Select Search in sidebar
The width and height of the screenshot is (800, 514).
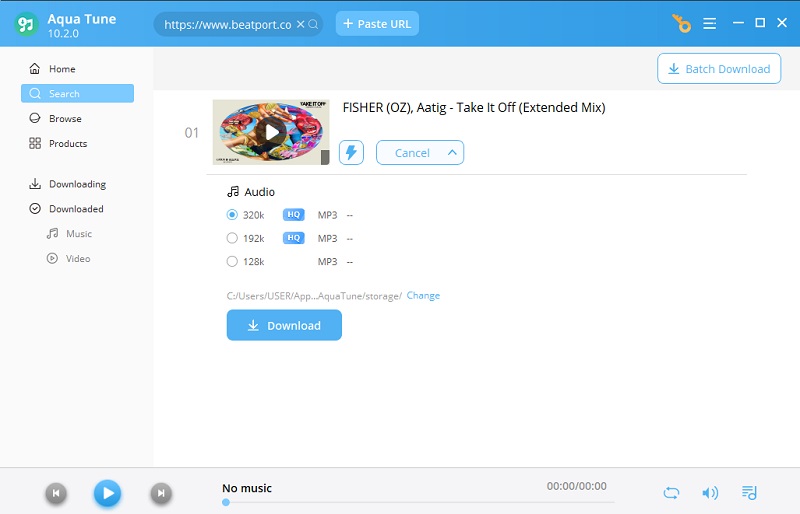coord(77,93)
